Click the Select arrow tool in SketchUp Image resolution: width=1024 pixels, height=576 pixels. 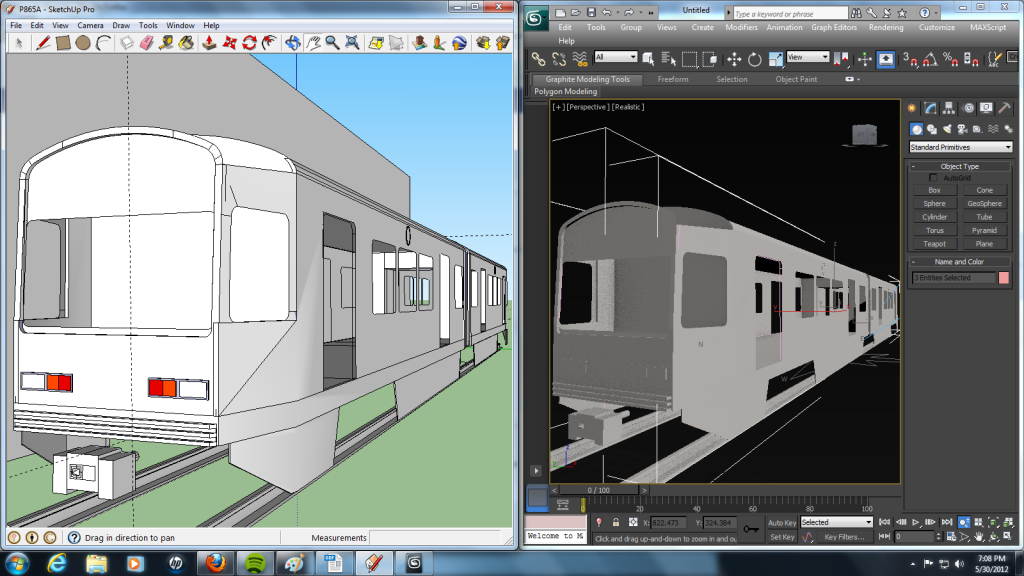tap(19, 43)
